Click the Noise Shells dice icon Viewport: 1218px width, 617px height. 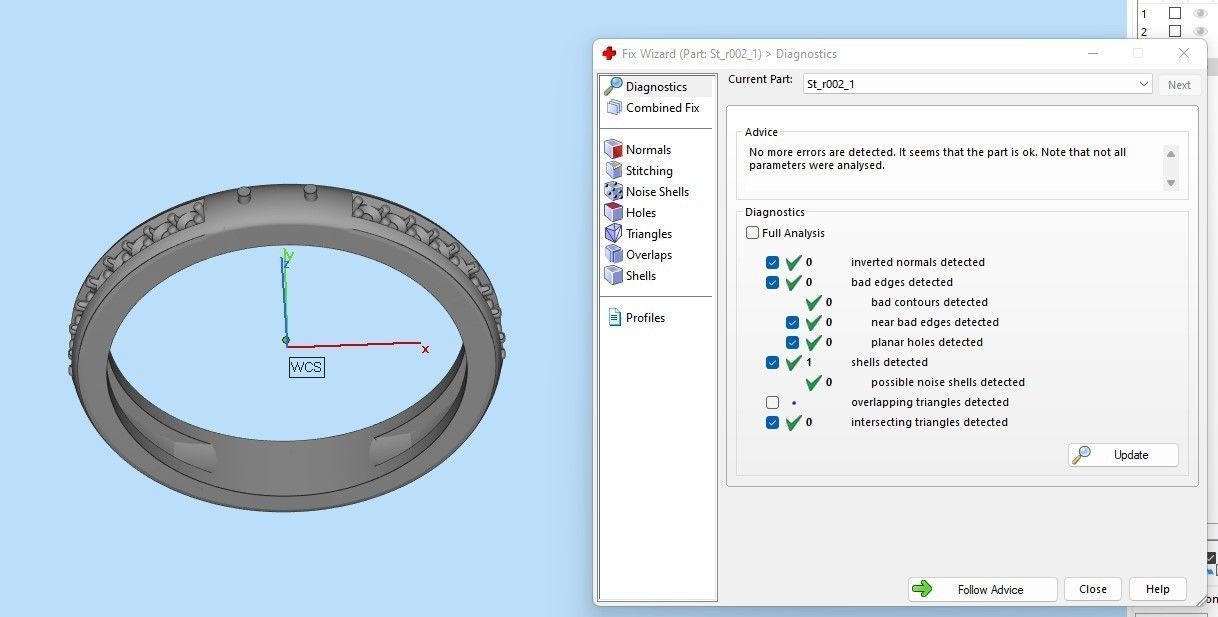click(614, 192)
